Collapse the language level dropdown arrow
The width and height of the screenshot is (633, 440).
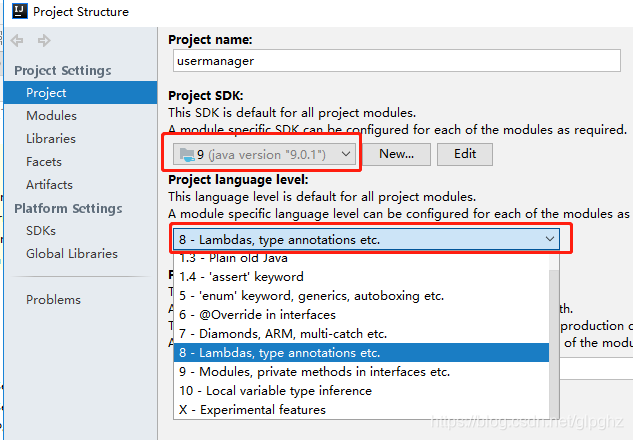point(549,239)
